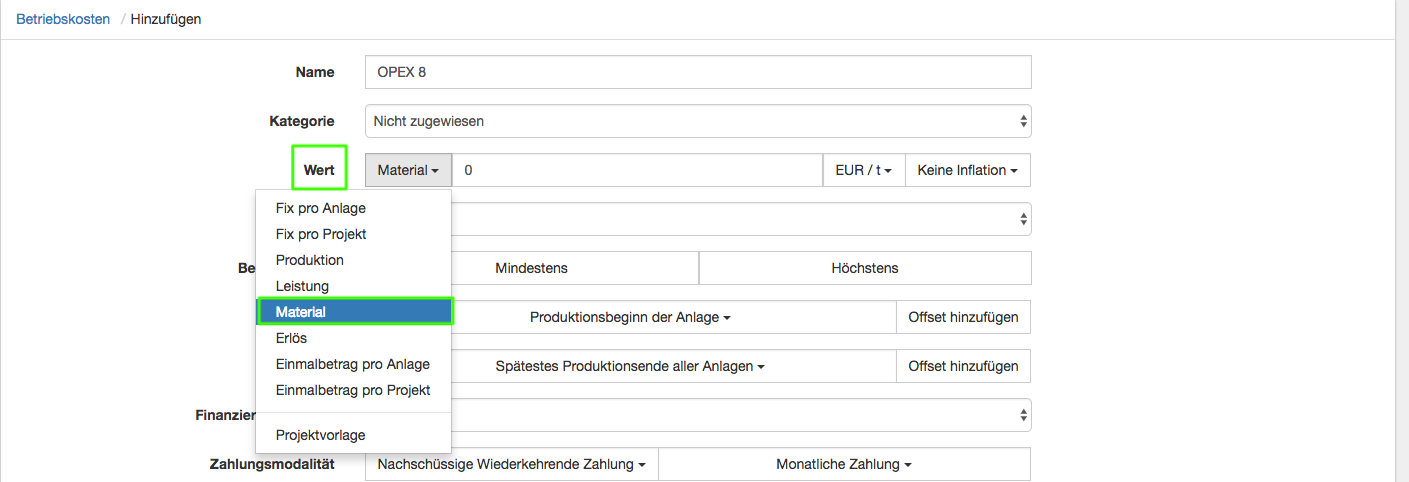Open the Kategorie select box

click(698, 121)
